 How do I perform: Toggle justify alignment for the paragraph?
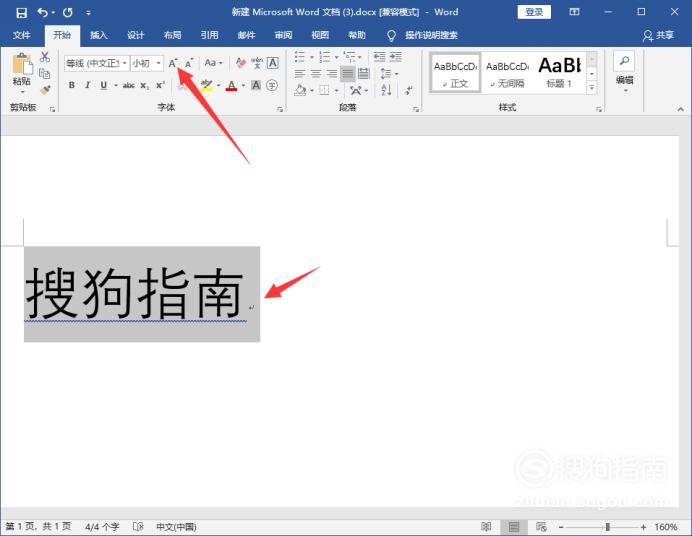coord(348,73)
